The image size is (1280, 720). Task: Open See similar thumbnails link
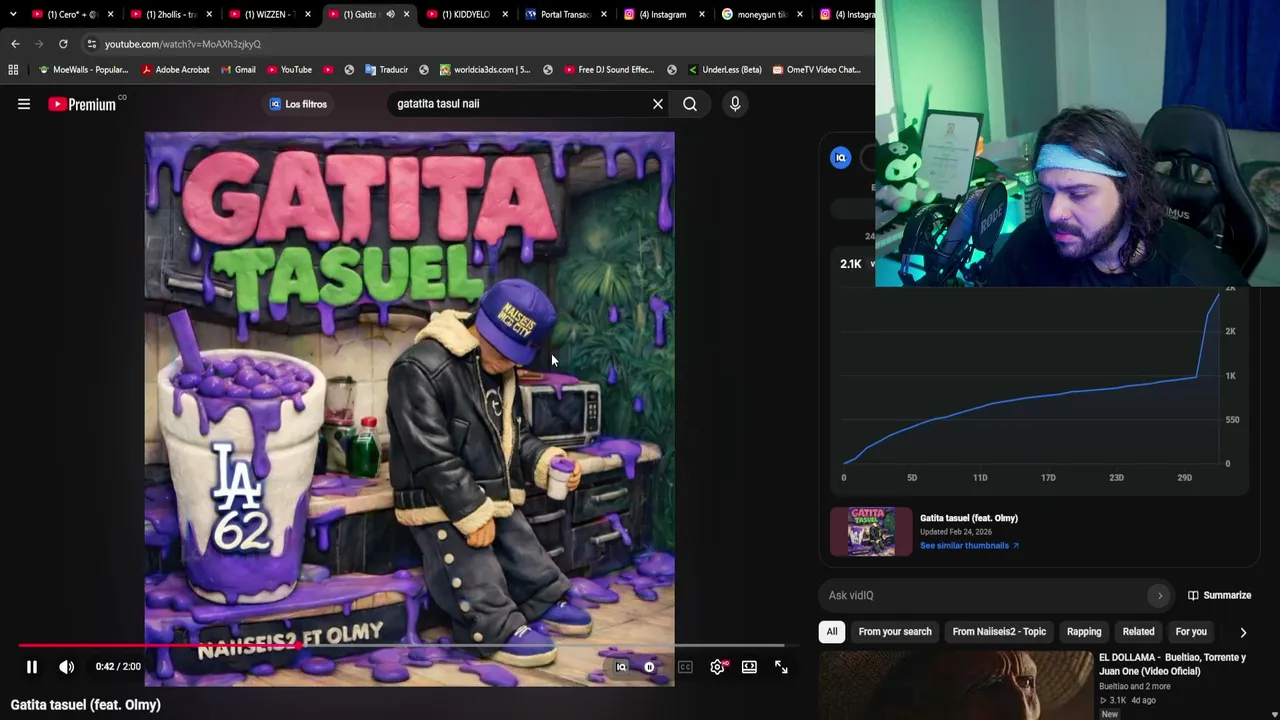[x=969, y=546]
